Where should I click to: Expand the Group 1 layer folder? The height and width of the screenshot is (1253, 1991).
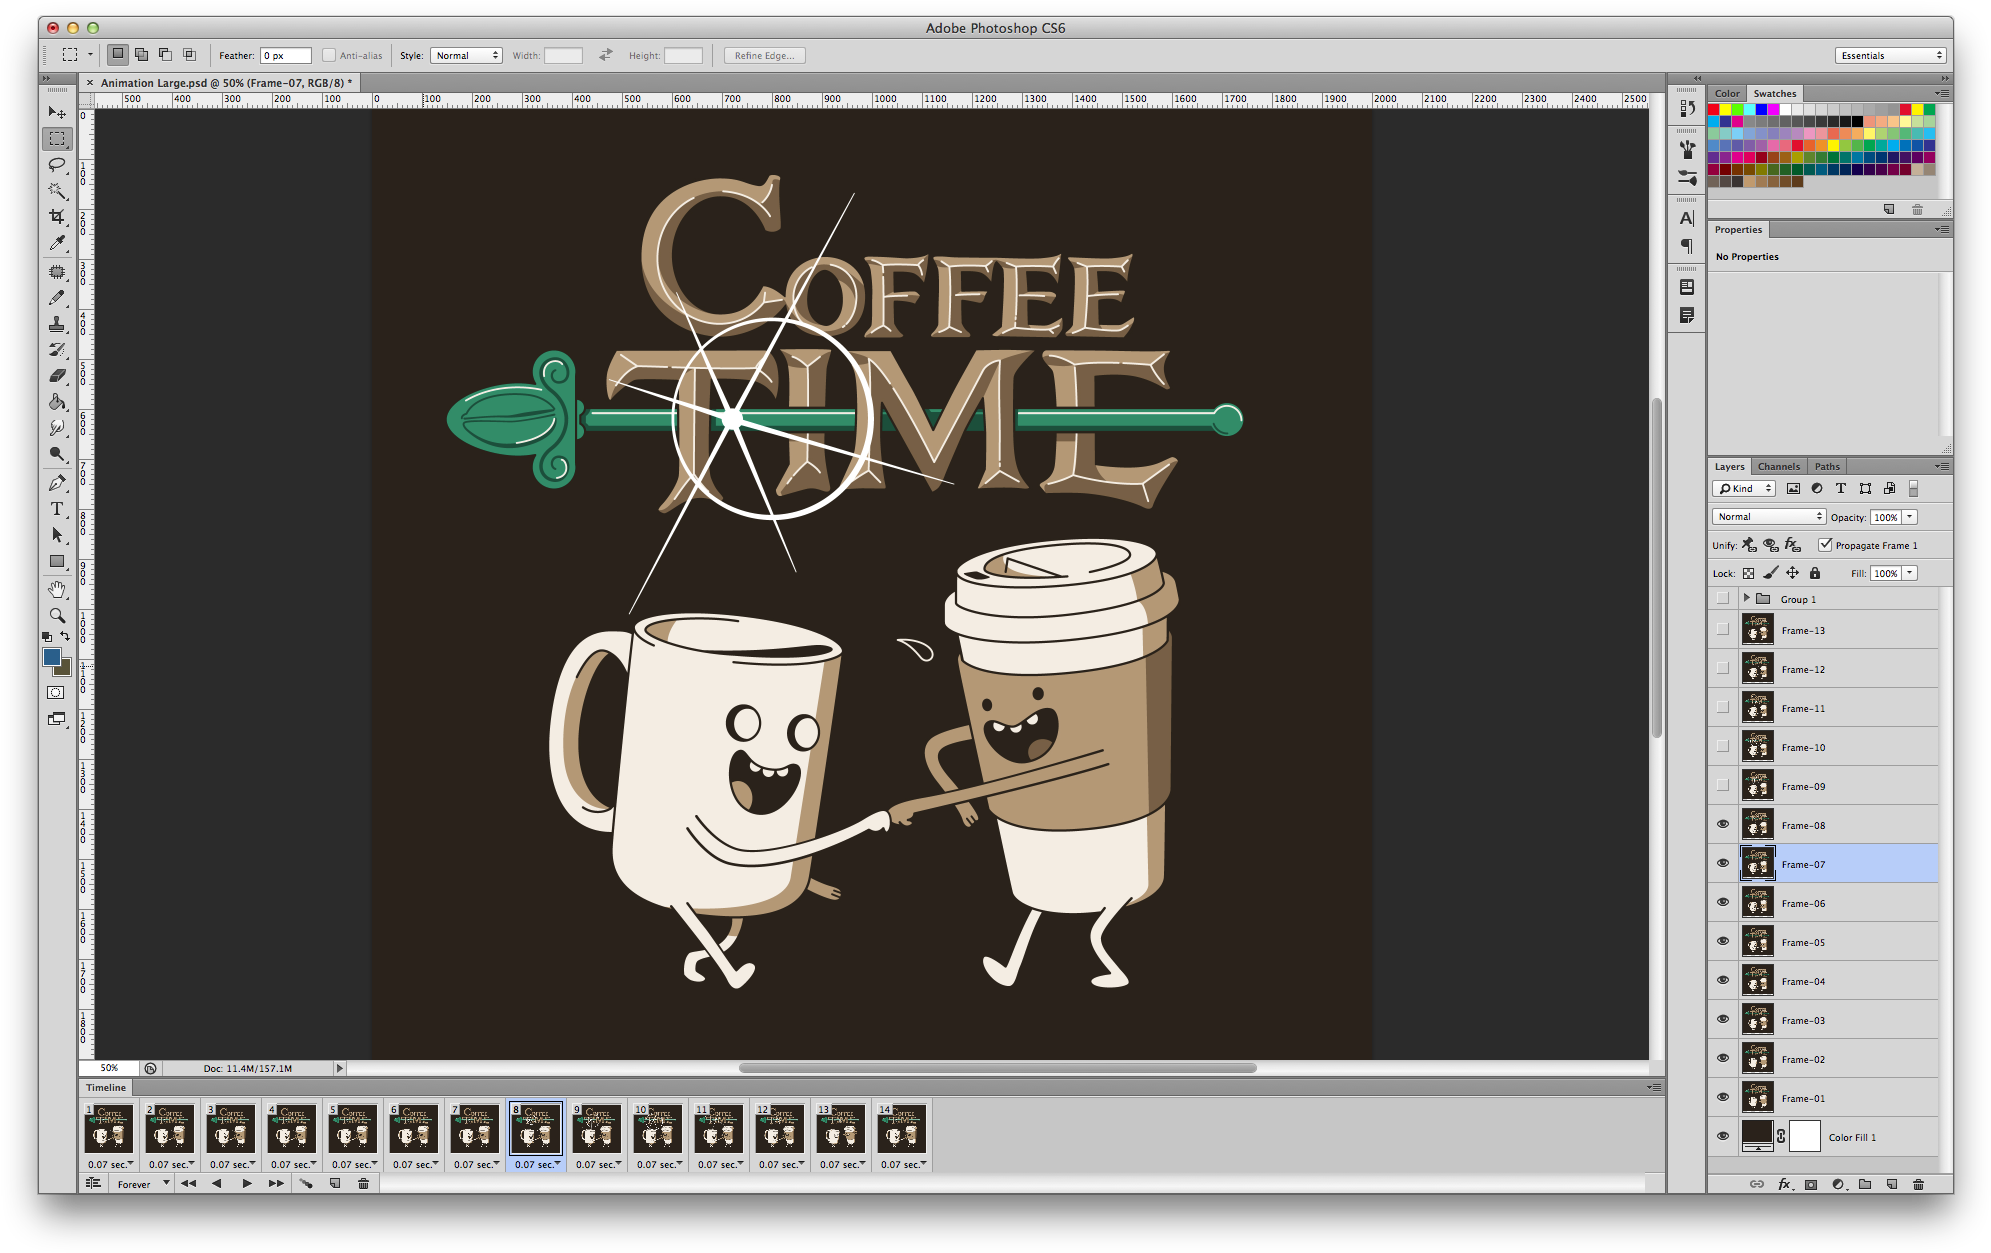[x=1747, y=599]
